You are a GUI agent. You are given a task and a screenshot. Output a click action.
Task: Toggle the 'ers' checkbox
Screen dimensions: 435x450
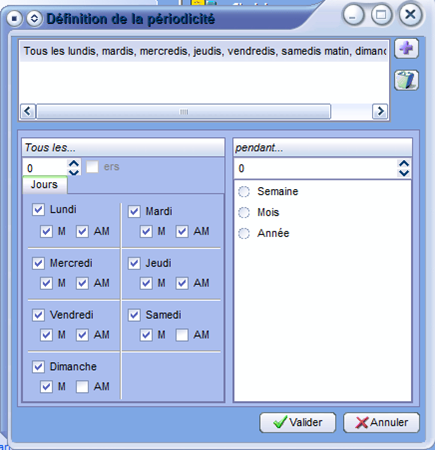point(92,167)
